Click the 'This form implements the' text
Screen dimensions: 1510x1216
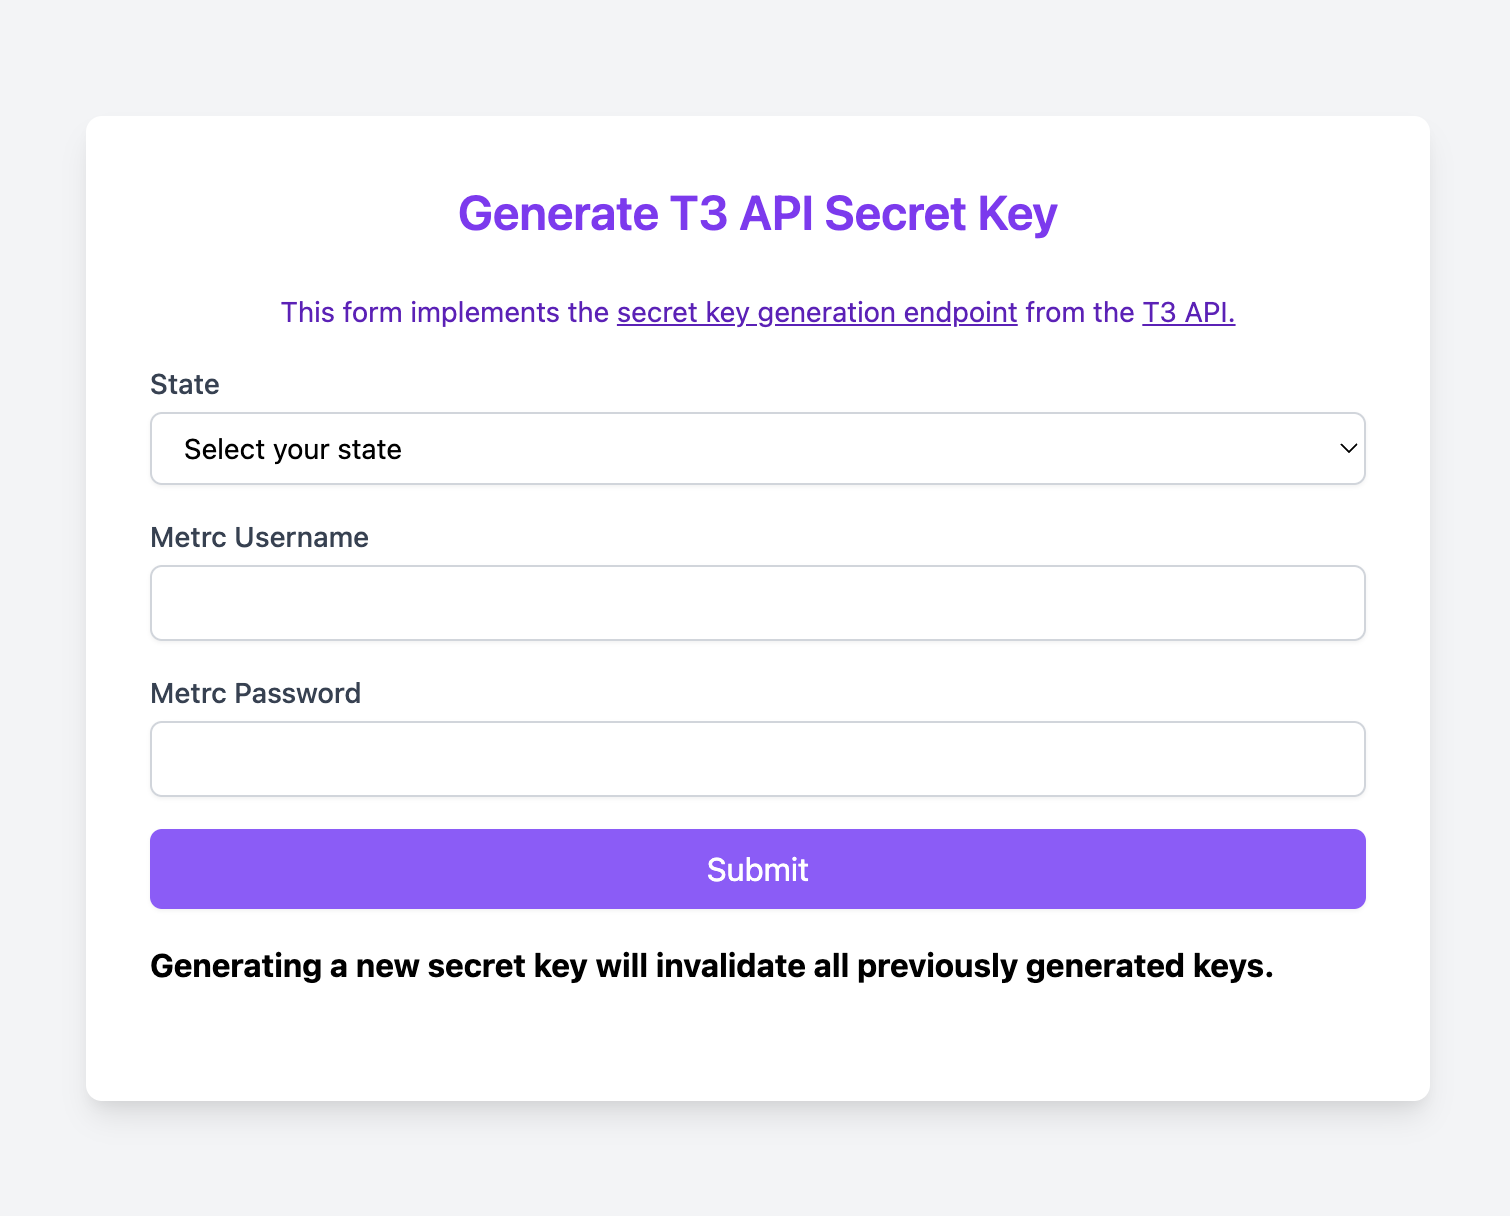(445, 313)
